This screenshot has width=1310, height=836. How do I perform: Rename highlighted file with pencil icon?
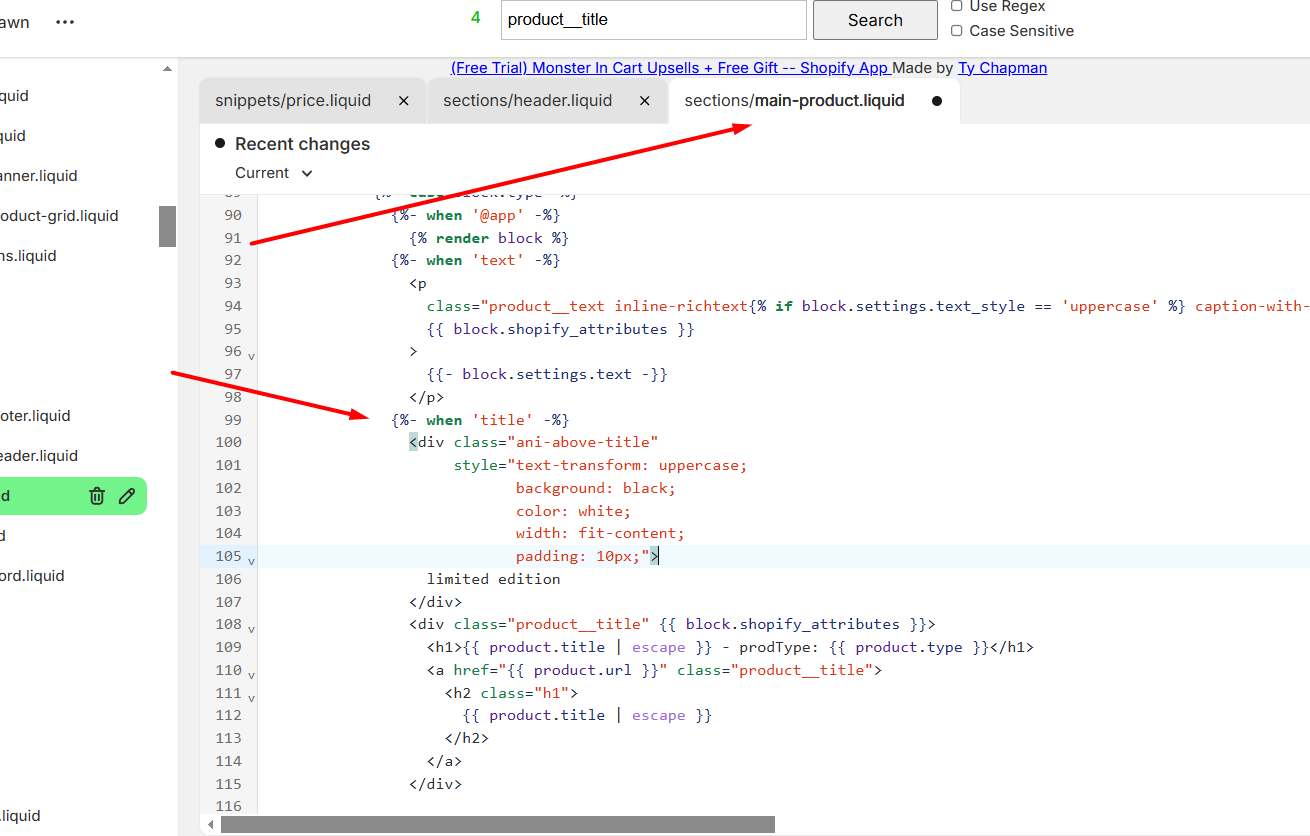point(127,496)
